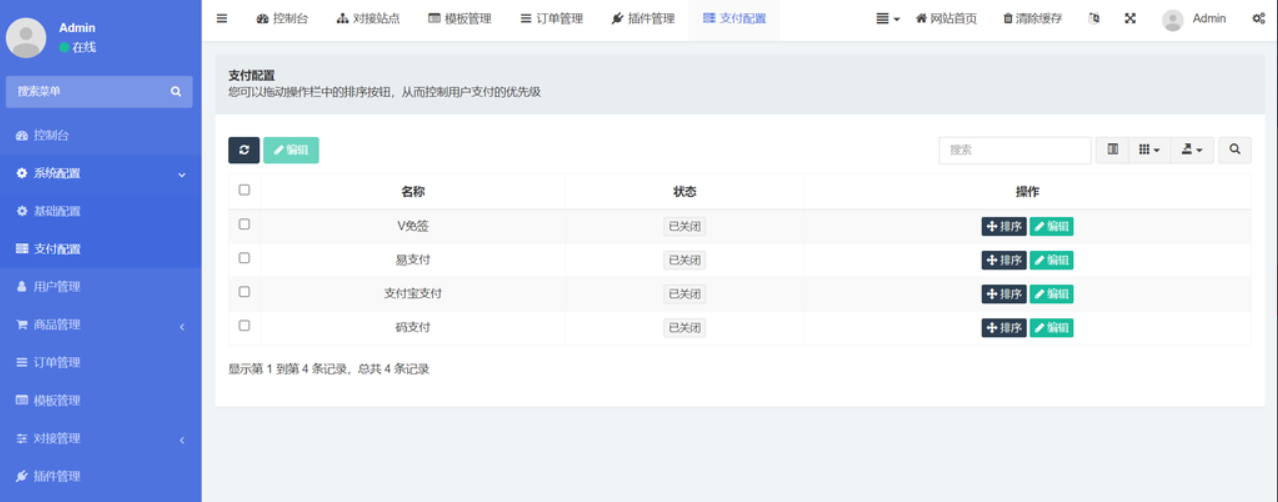Click the table 搜索 input field

point(1014,150)
